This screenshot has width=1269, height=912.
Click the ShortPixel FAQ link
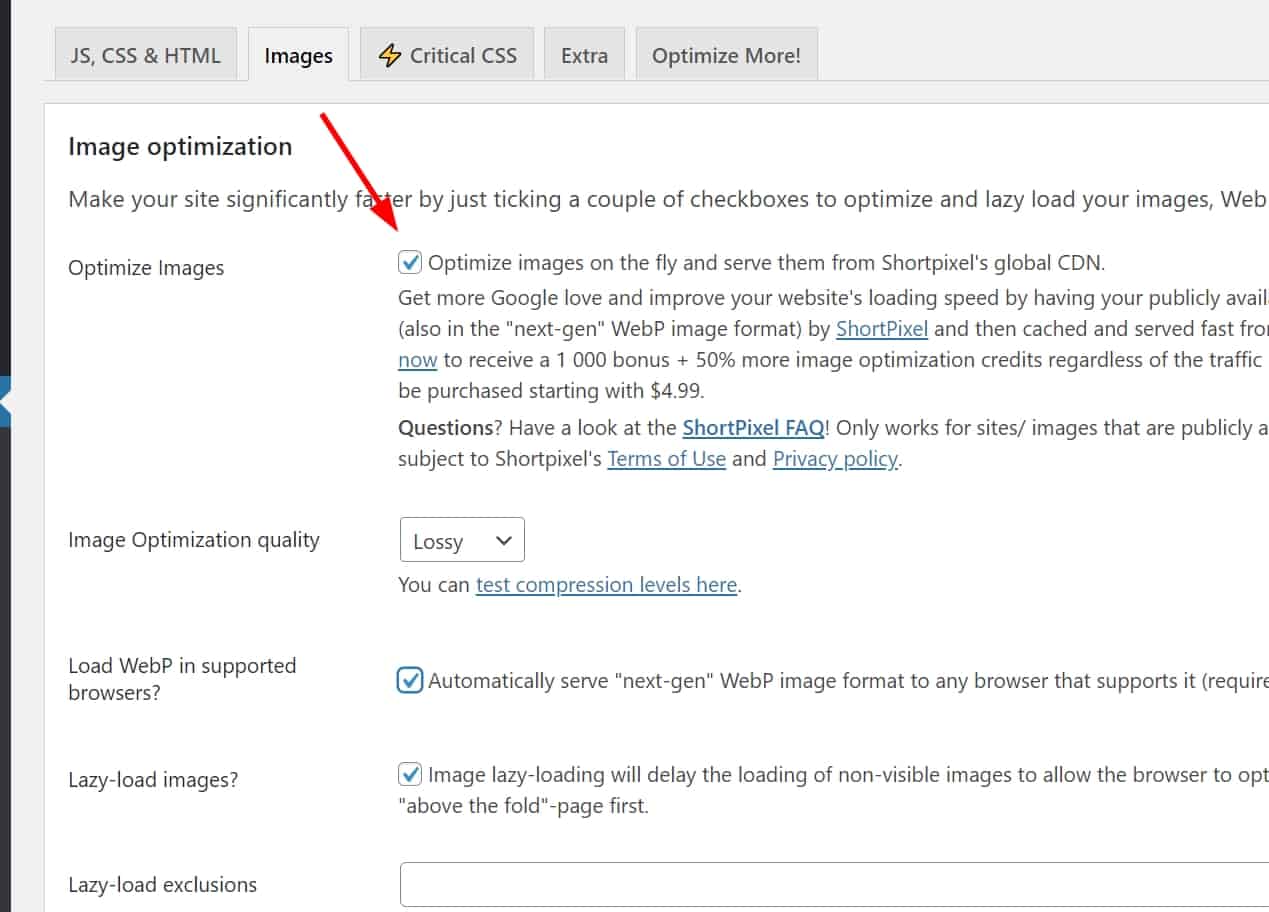click(x=753, y=428)
